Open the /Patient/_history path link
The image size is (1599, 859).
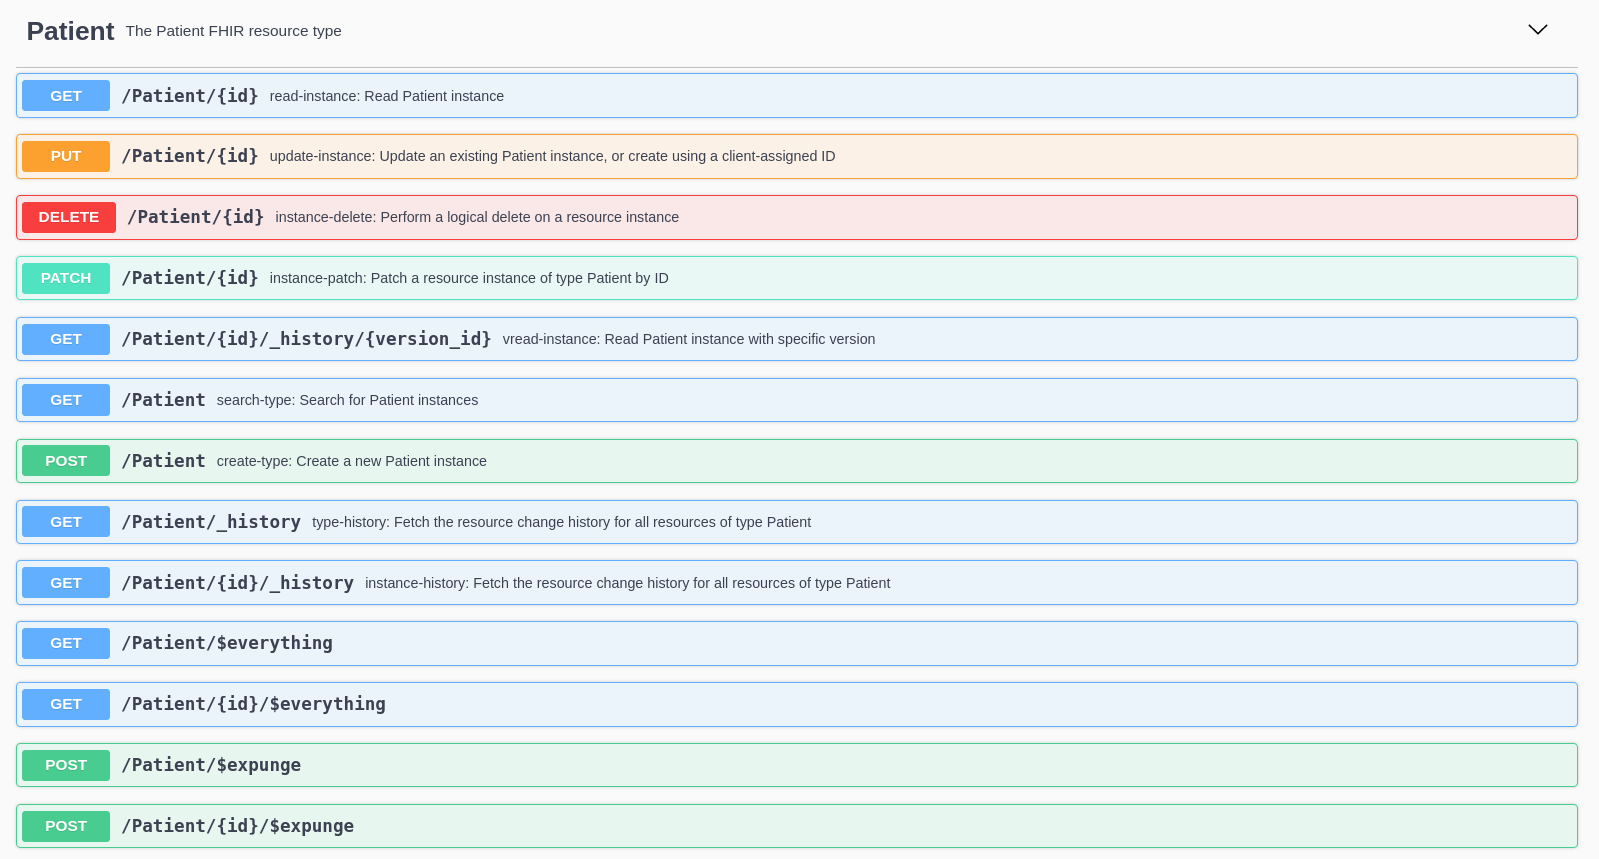211,522
